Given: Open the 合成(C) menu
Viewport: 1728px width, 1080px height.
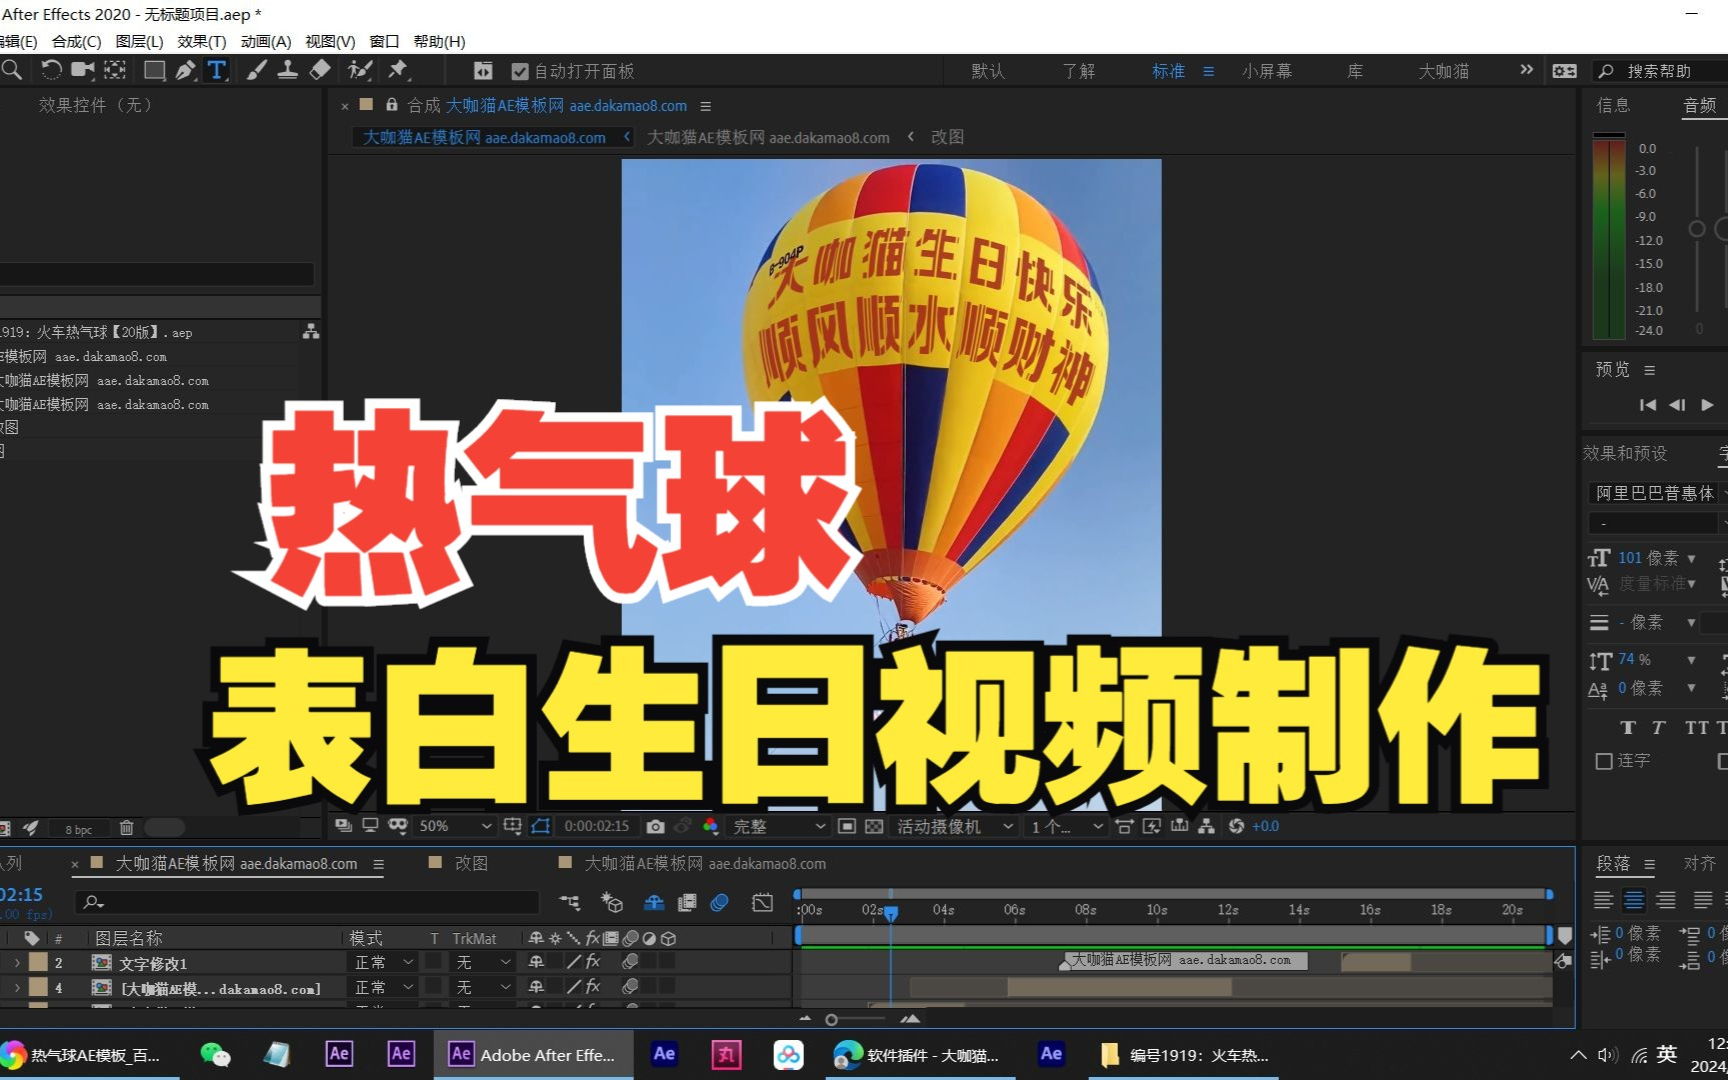Looking at the screenshot, I should 76,41.
